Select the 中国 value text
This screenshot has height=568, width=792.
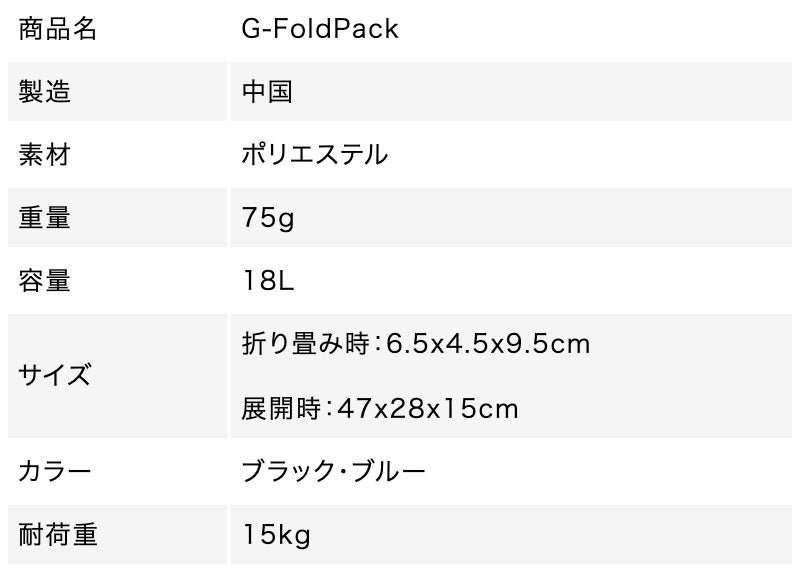pyautogui.click(x=267, y=92)
